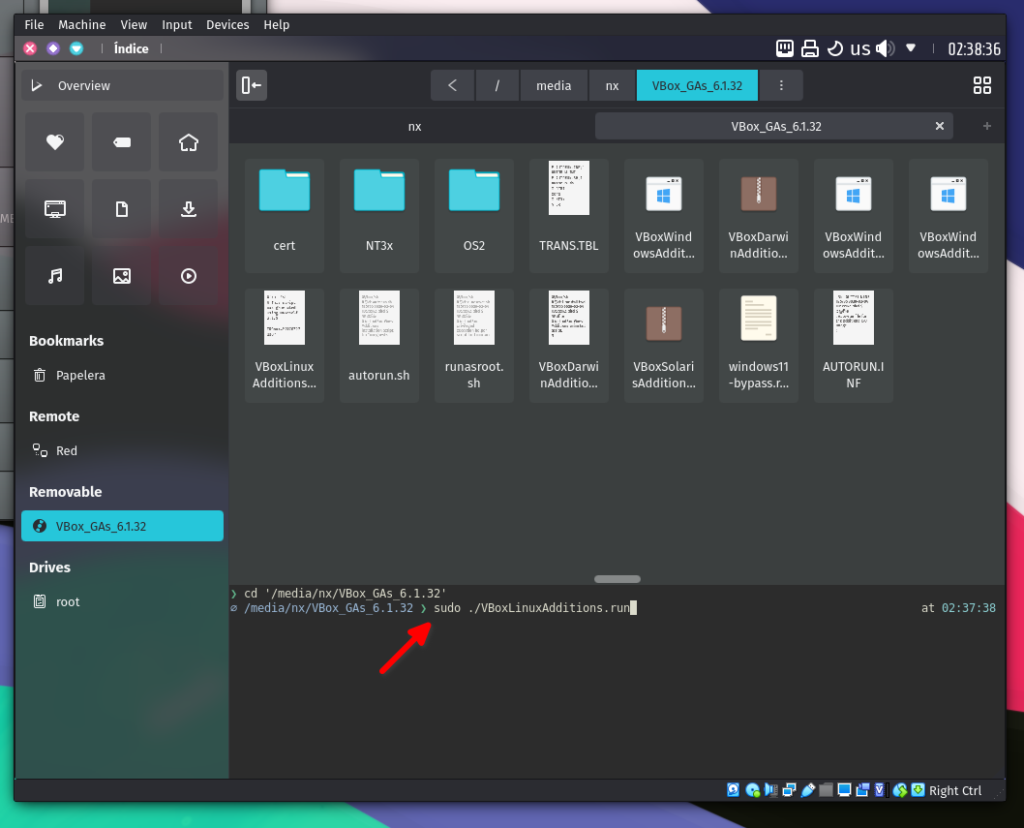Image resolution: width=1024 pixels, height=828 pixels.
Task: Open the 'cert' folder
Action: 284,215
